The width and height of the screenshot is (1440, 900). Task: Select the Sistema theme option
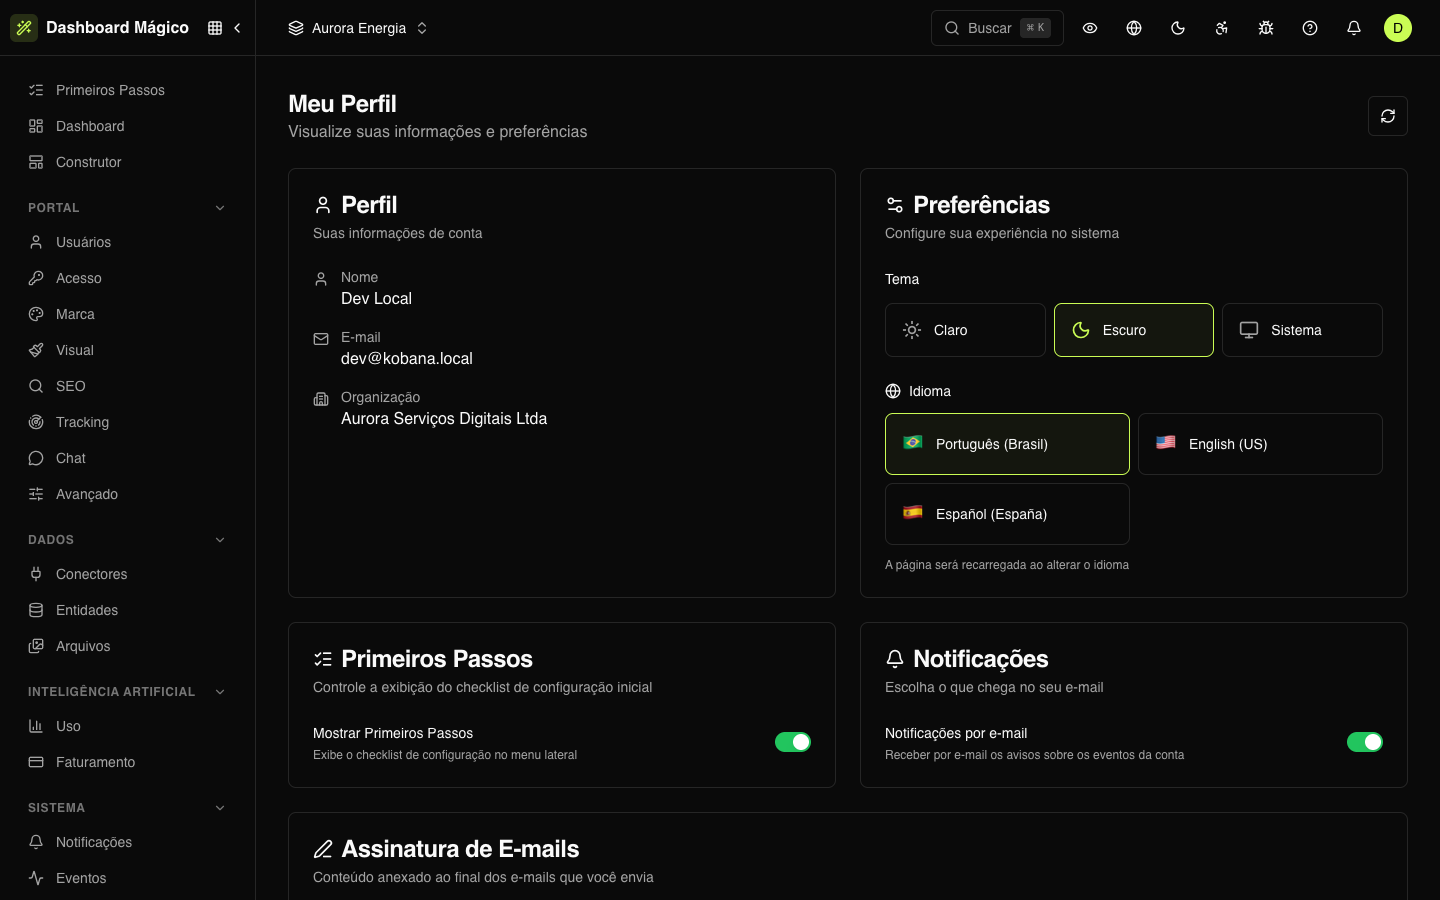tap(1302, 330)
